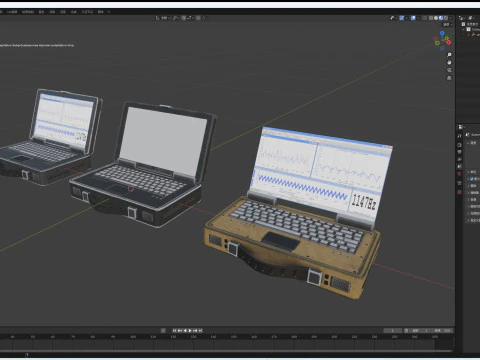The height and width of the screenshot is (360, 480).
Task: Toggle X-ray mode in viewport header
Action: click(424, 18)
